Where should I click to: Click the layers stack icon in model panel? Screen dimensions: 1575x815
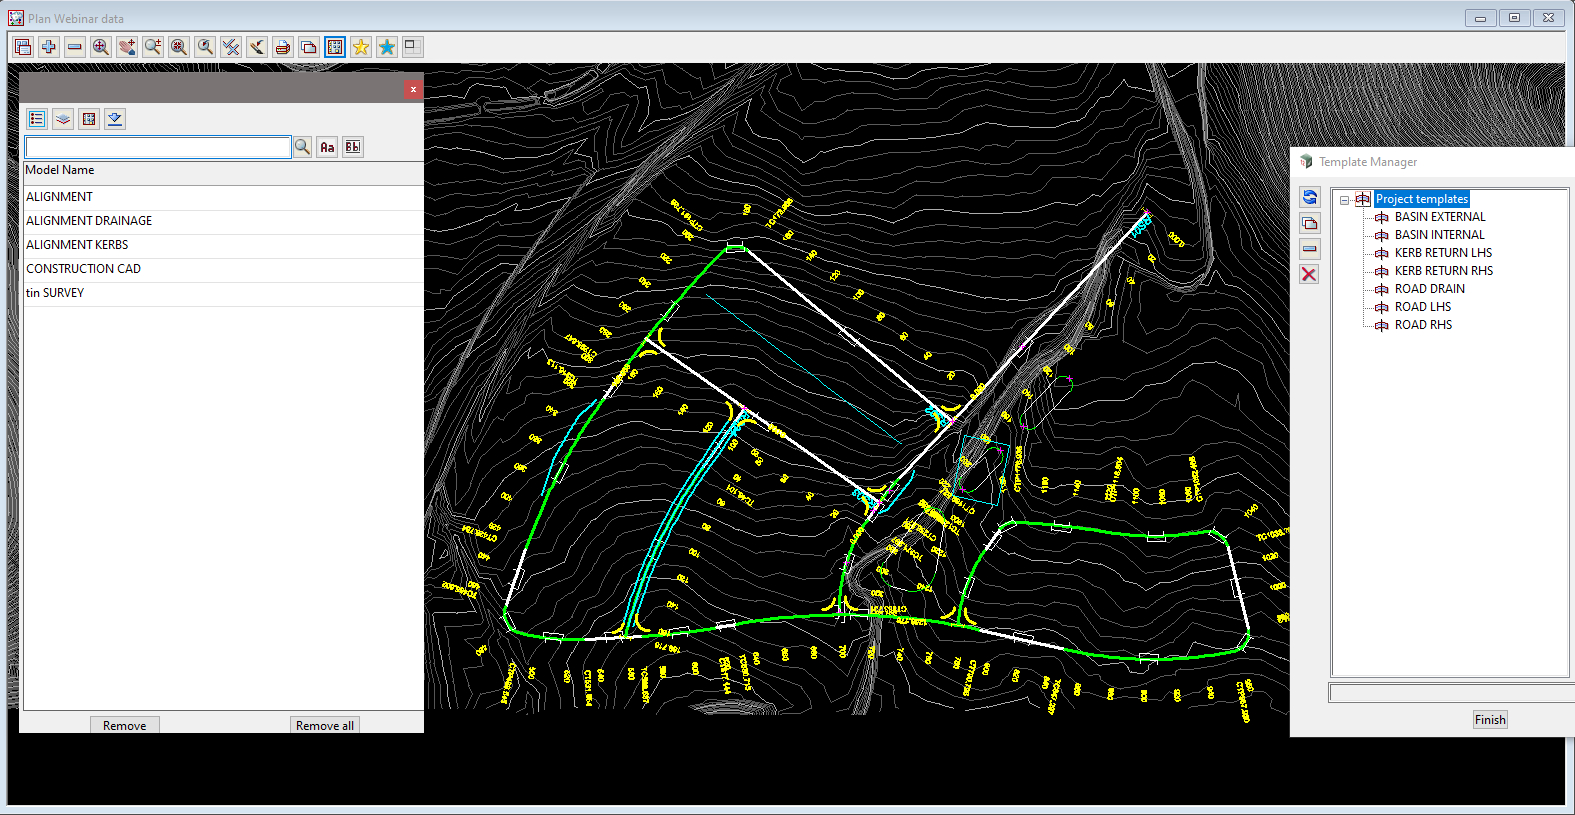tap(63, 119)
